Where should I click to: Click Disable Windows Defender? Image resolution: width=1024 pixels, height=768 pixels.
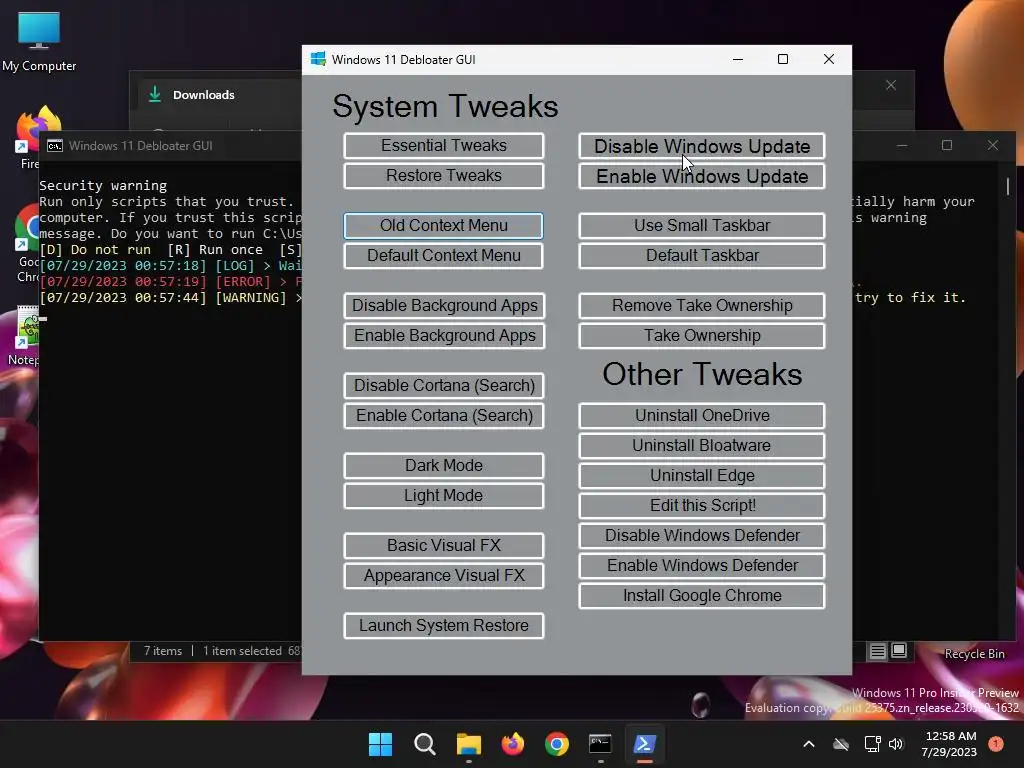coord(702,536)
